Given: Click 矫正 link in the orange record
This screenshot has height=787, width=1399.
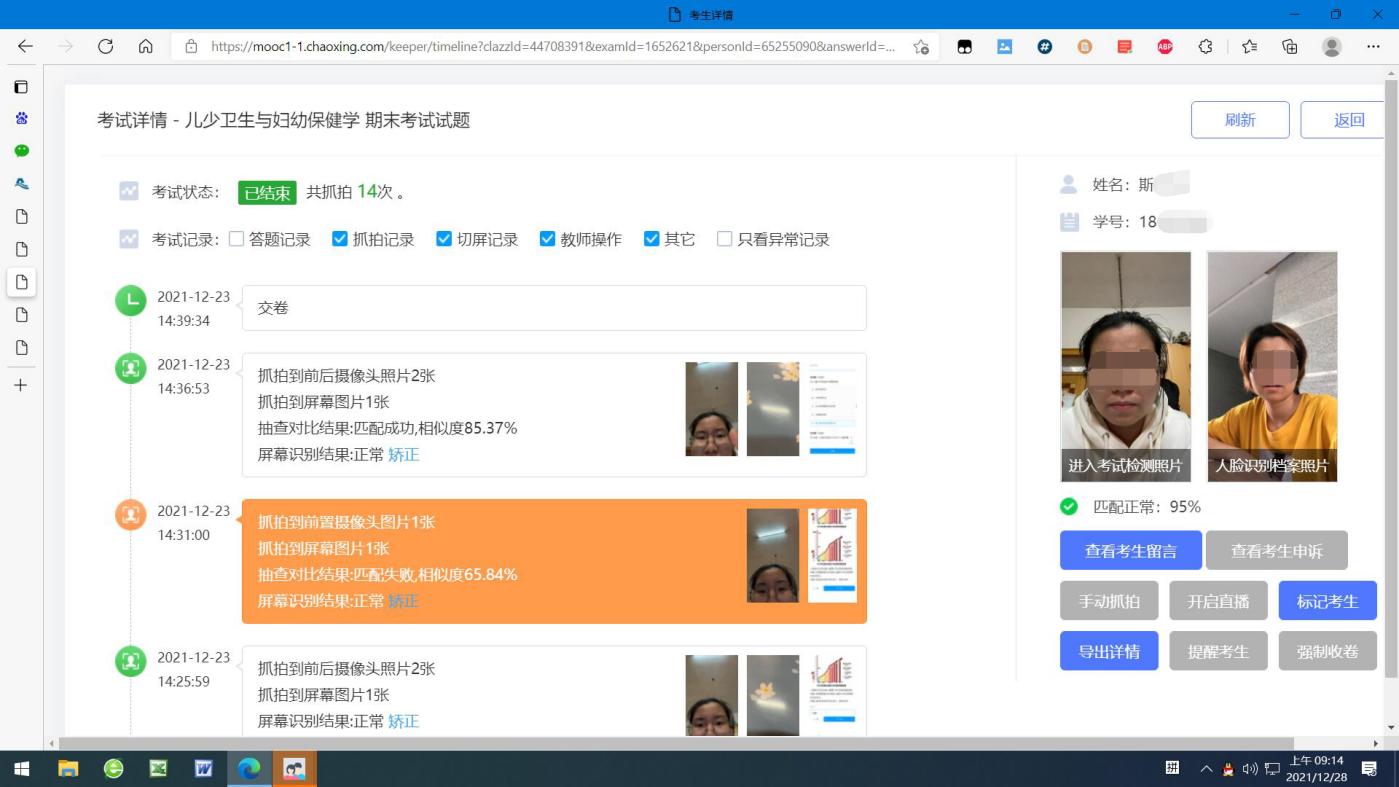Looking at the screenshot, I should tap(403, 601).
